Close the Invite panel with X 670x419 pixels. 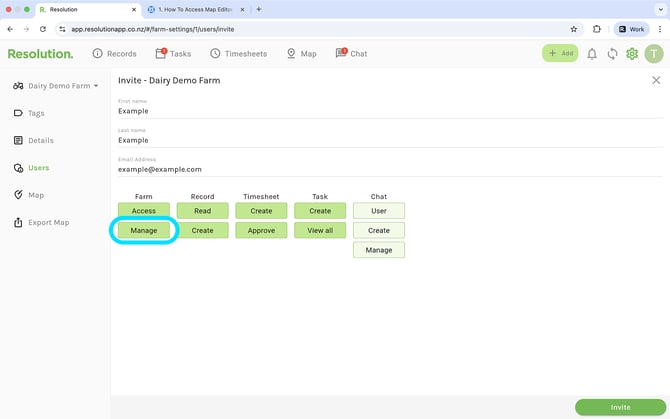pos(656,80)
